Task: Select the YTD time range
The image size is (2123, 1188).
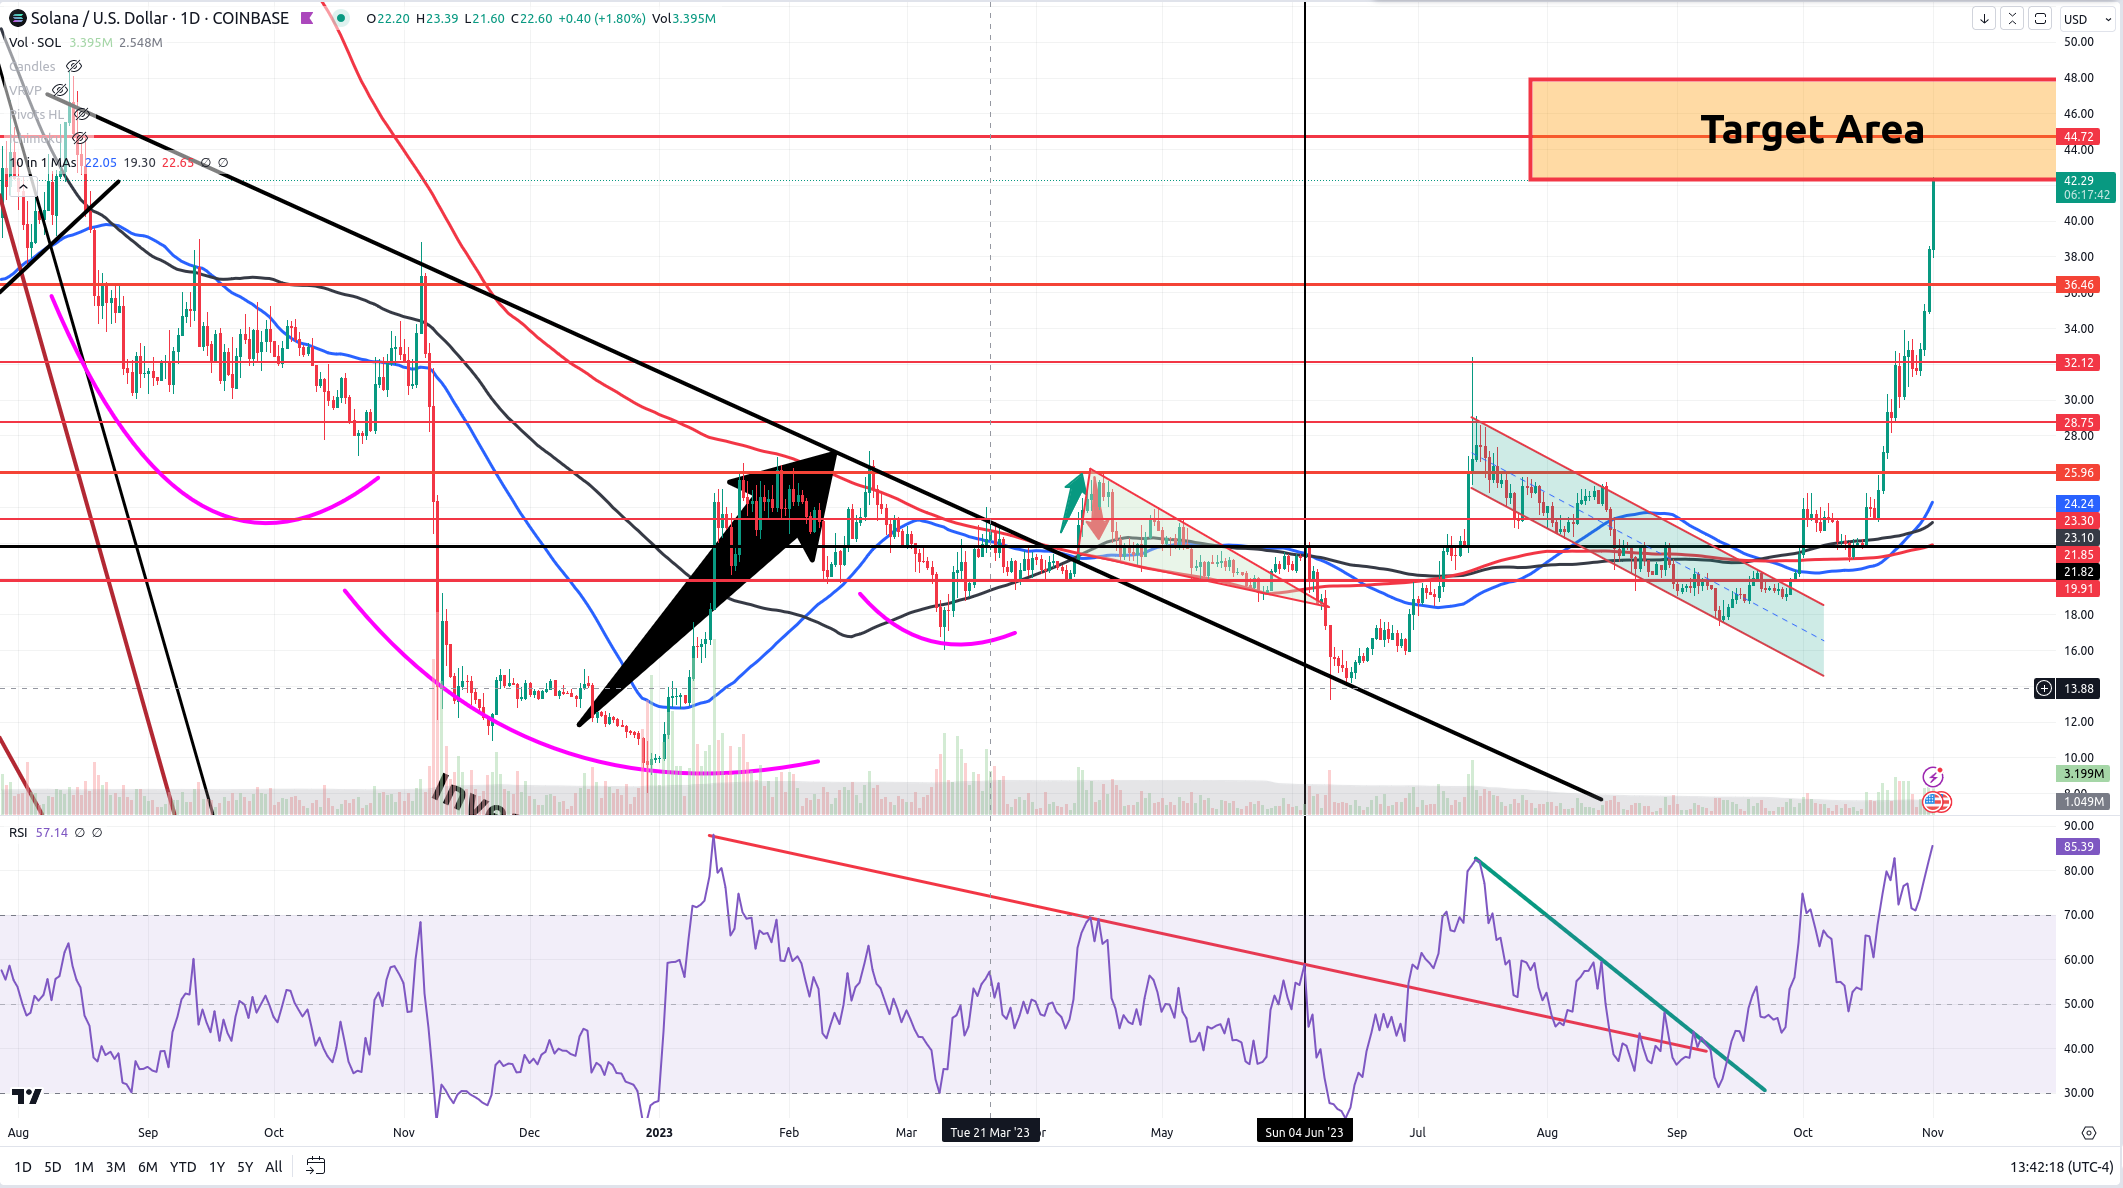Action: [x=182, y=1167]
